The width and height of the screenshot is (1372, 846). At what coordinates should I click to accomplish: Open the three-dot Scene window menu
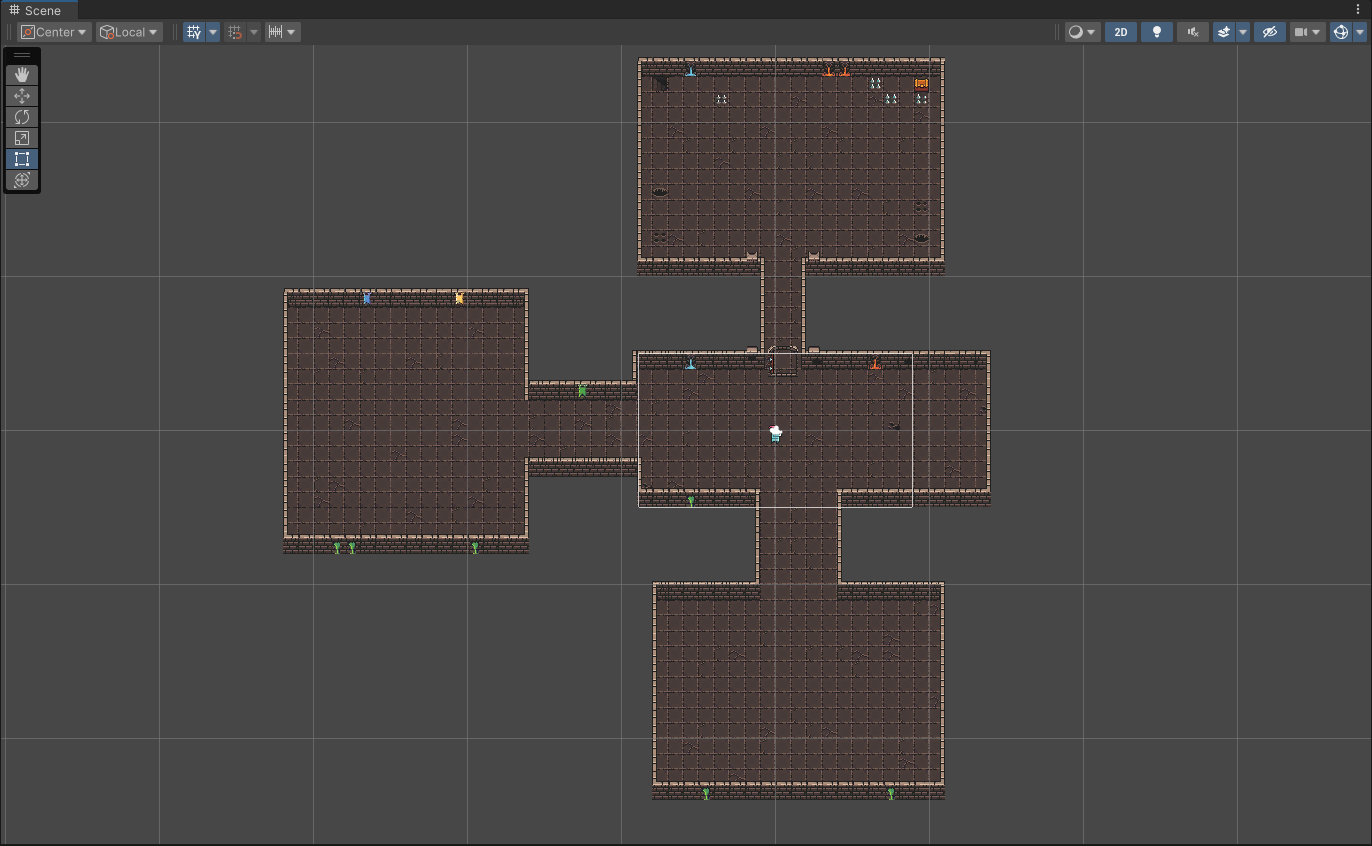pos(1357,9)
